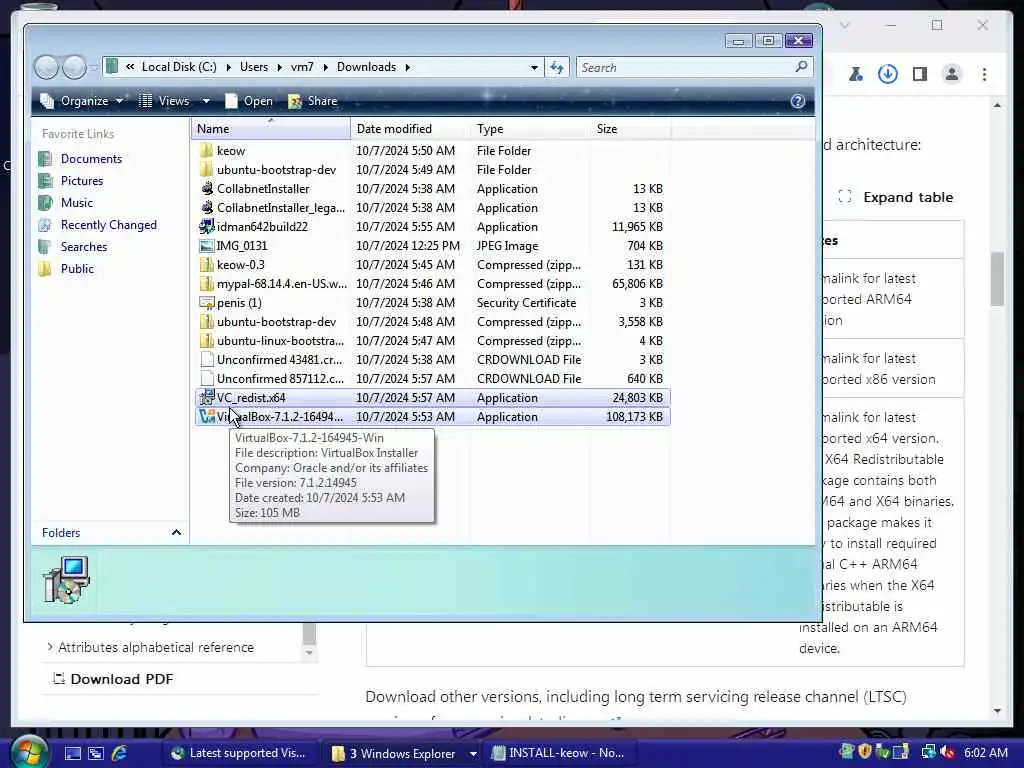This screenshot has height=768, width=1024.
Task: Select the CollabnetInstaller application icon
Action: 206,189
